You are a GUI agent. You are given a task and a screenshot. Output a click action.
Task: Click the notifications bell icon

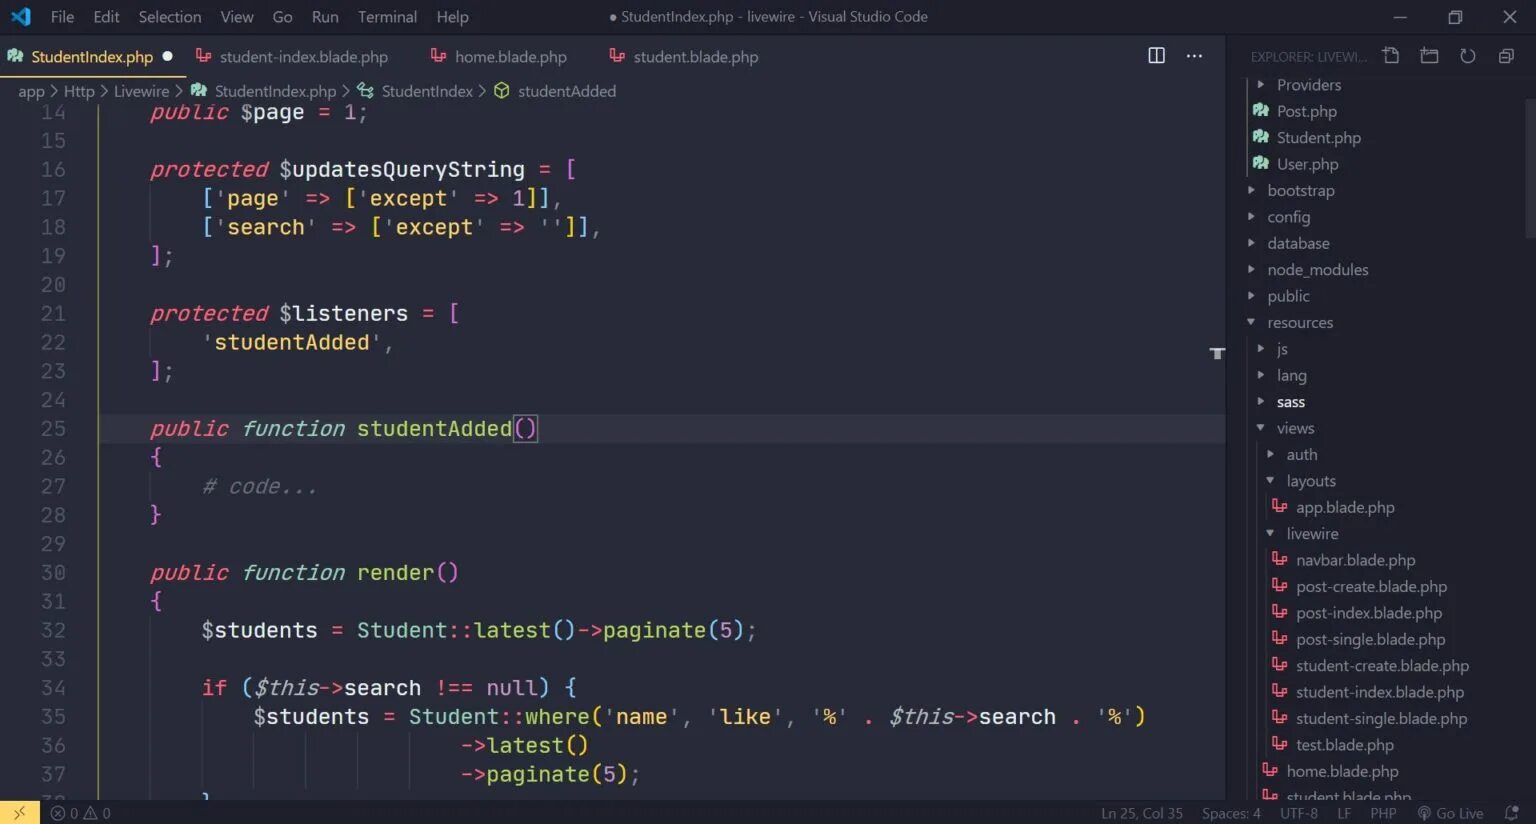[x=1511, y=813]
